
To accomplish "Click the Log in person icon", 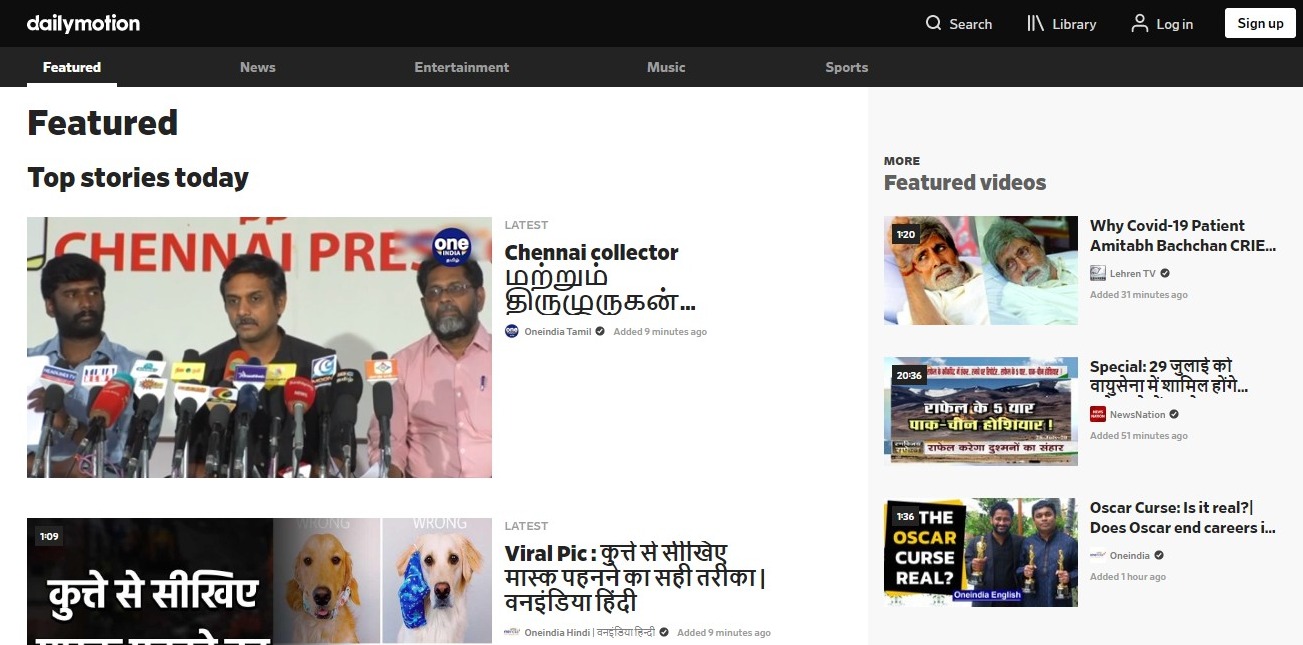I will tap(1139, 23).
